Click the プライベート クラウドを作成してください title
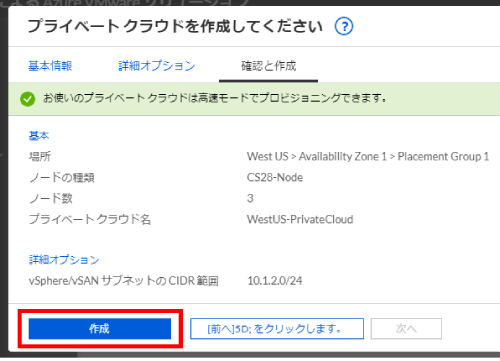Viewport: 500px width, 361px height. coord(175,26)
